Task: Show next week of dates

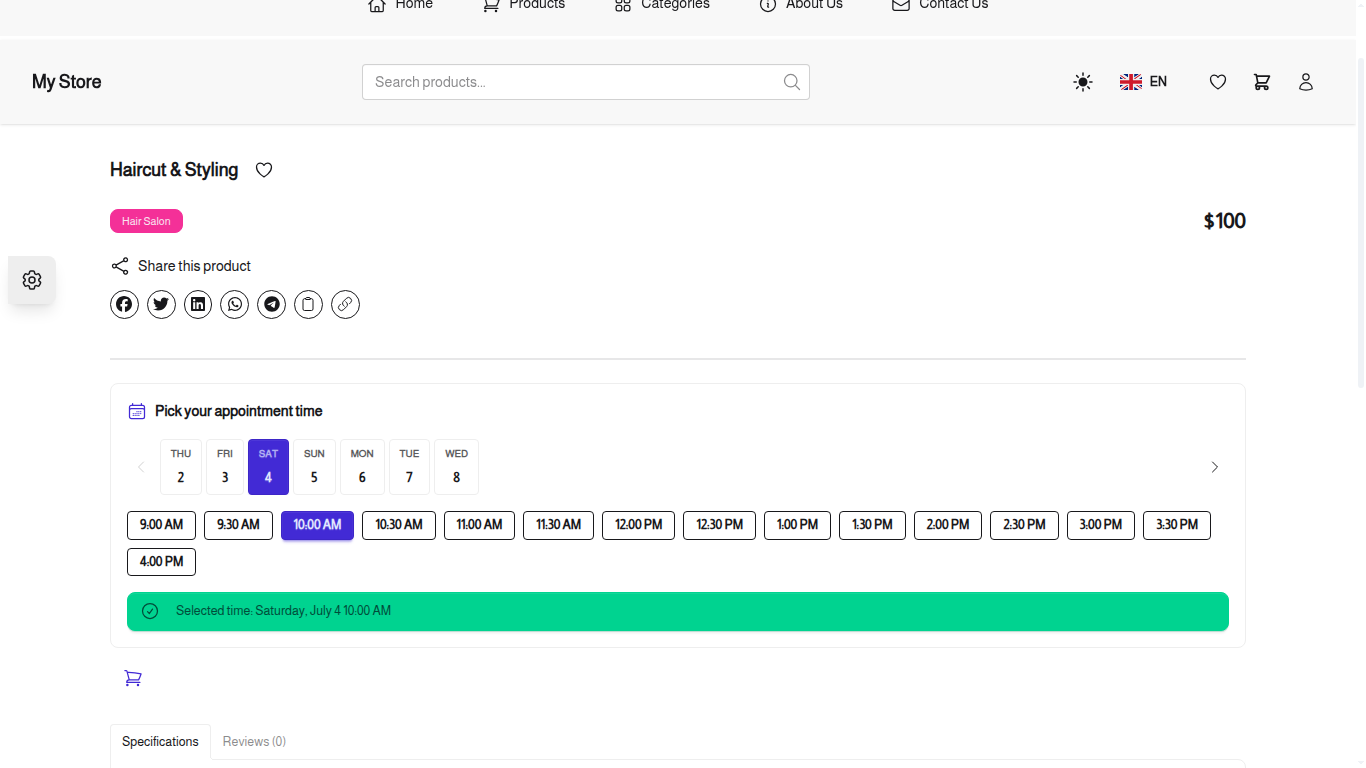Action: pos(1215,467)
